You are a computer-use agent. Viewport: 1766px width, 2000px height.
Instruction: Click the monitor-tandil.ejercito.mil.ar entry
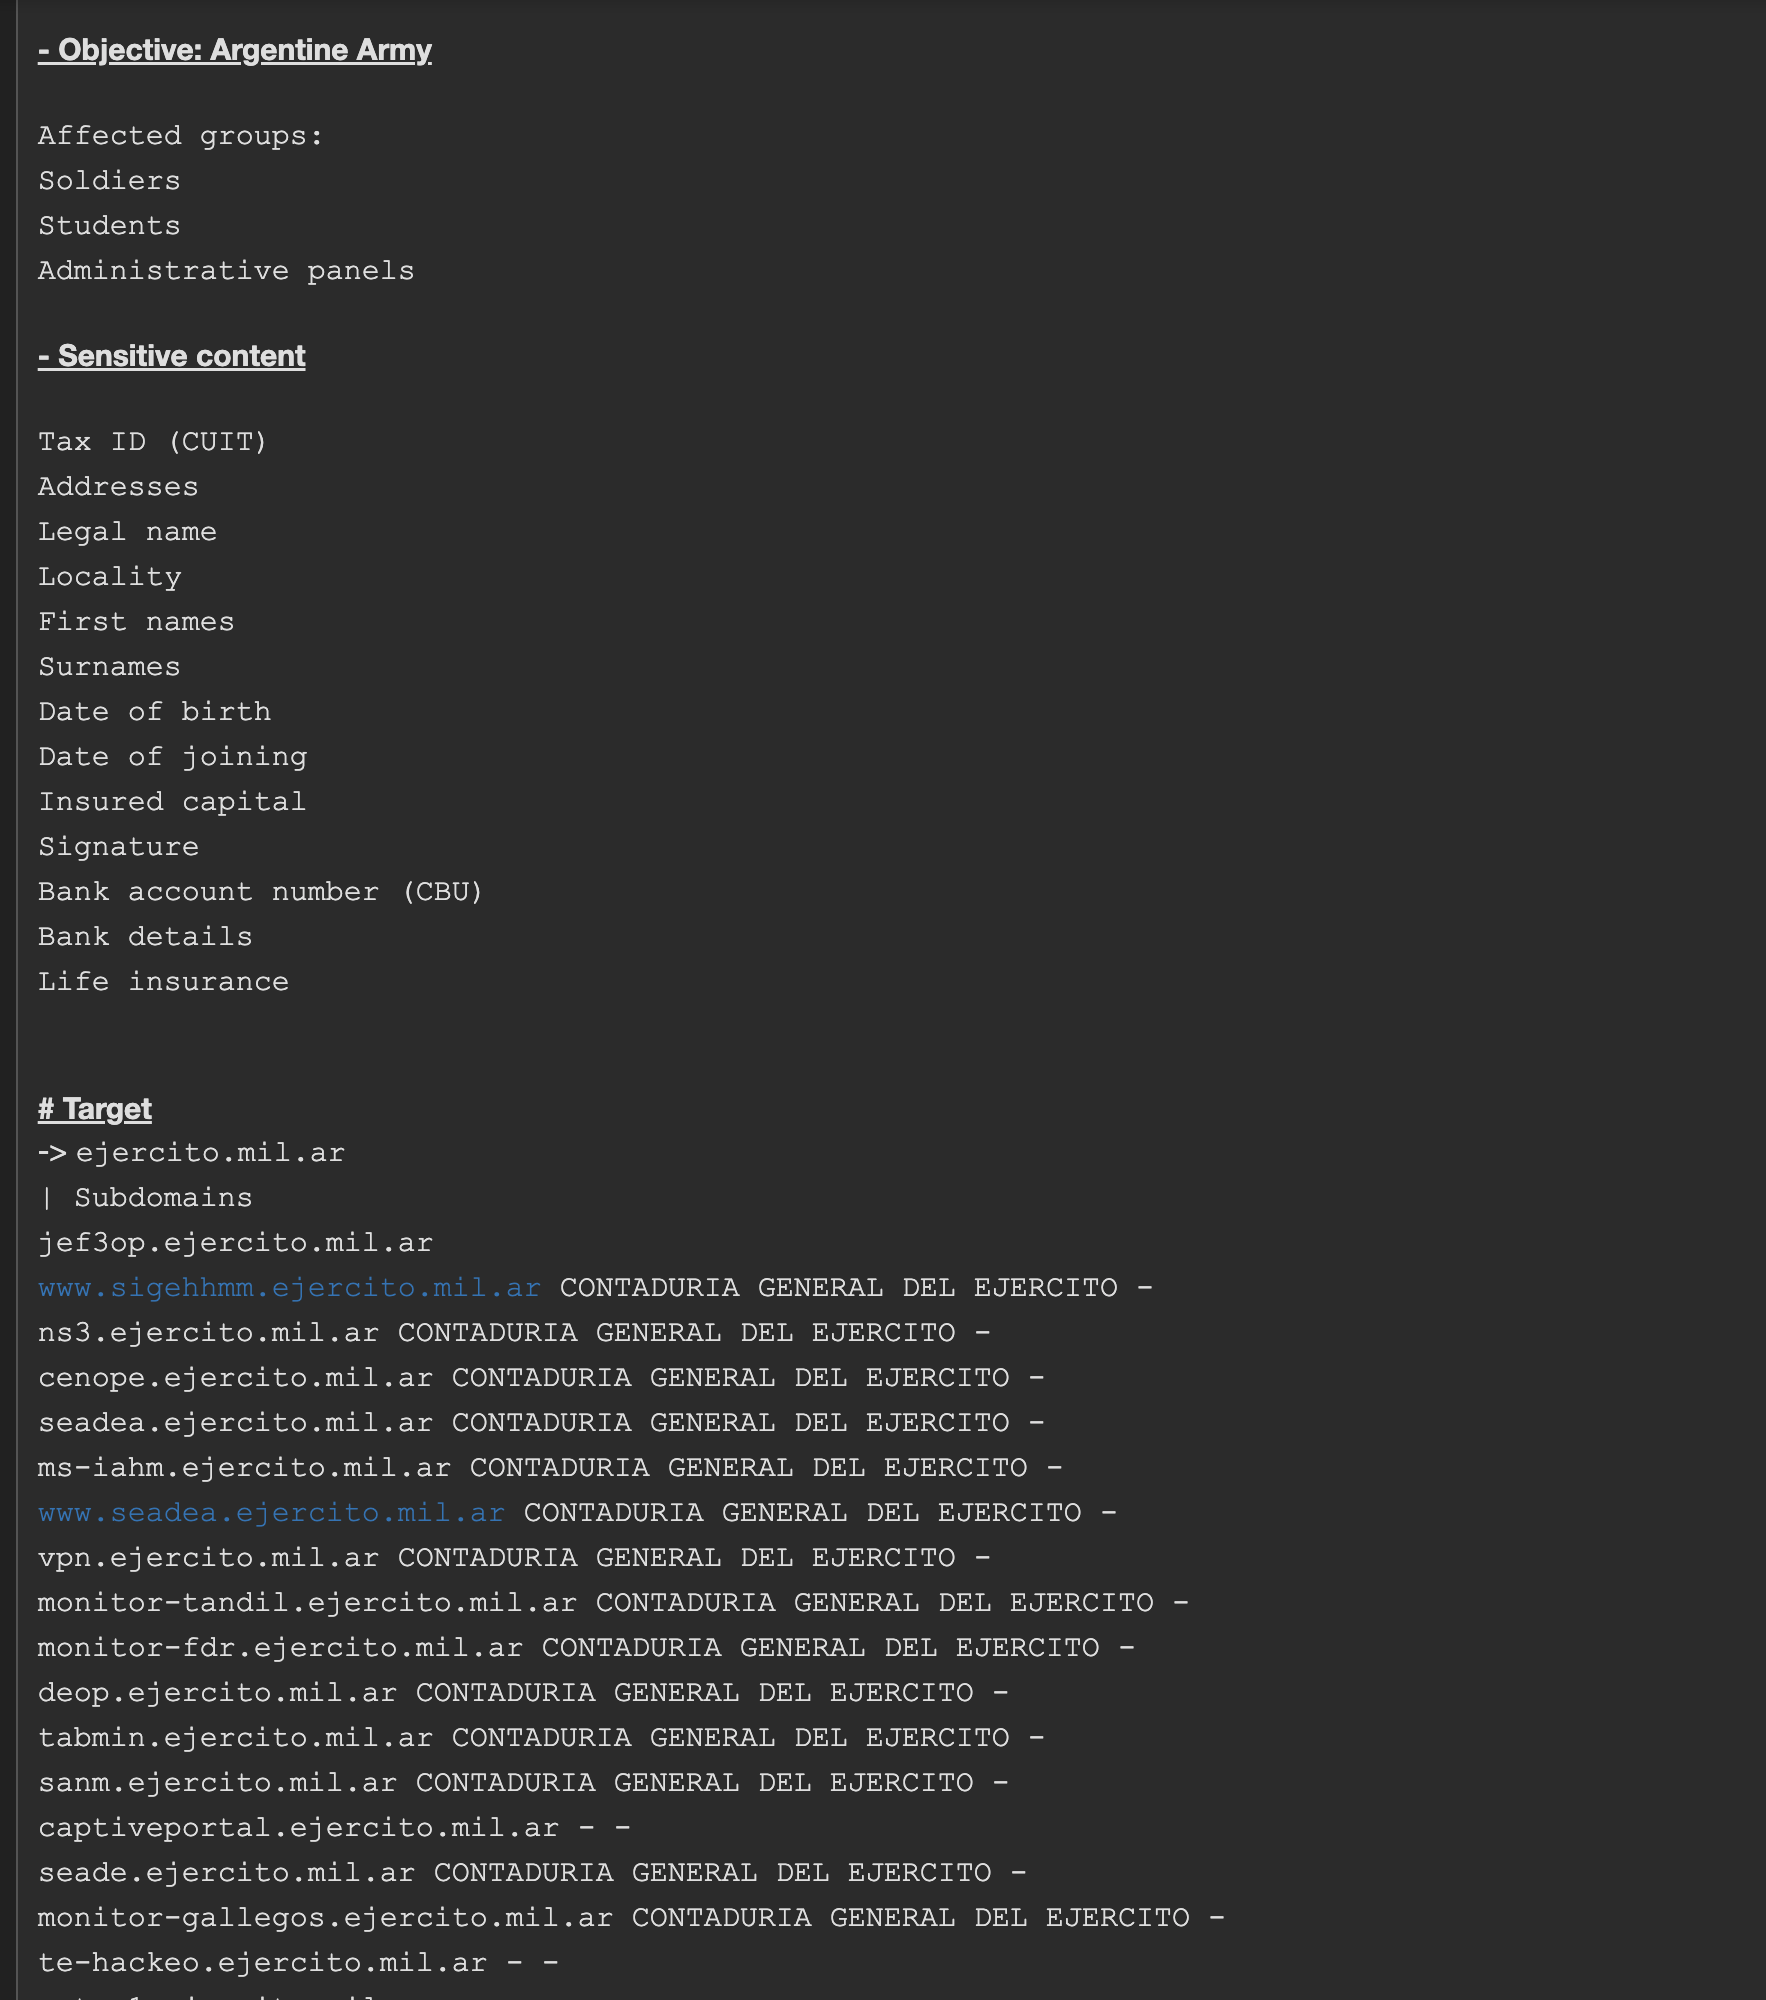[x=307, y=1602]
